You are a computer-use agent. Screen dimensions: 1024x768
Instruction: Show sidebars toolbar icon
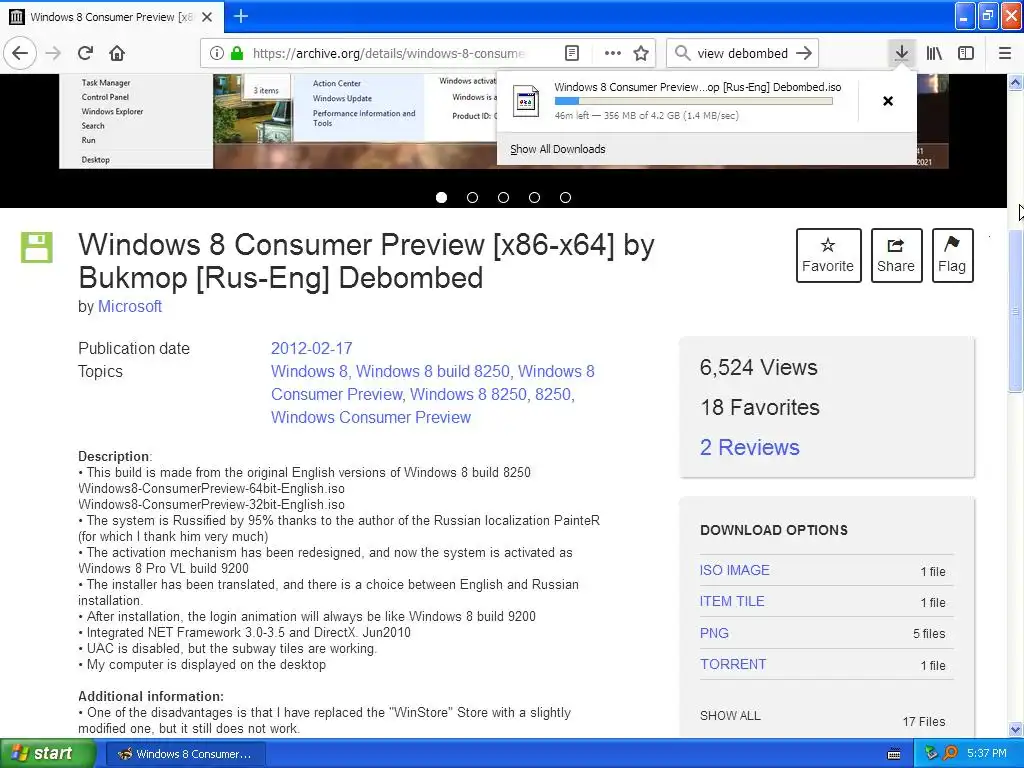point(966,53)
